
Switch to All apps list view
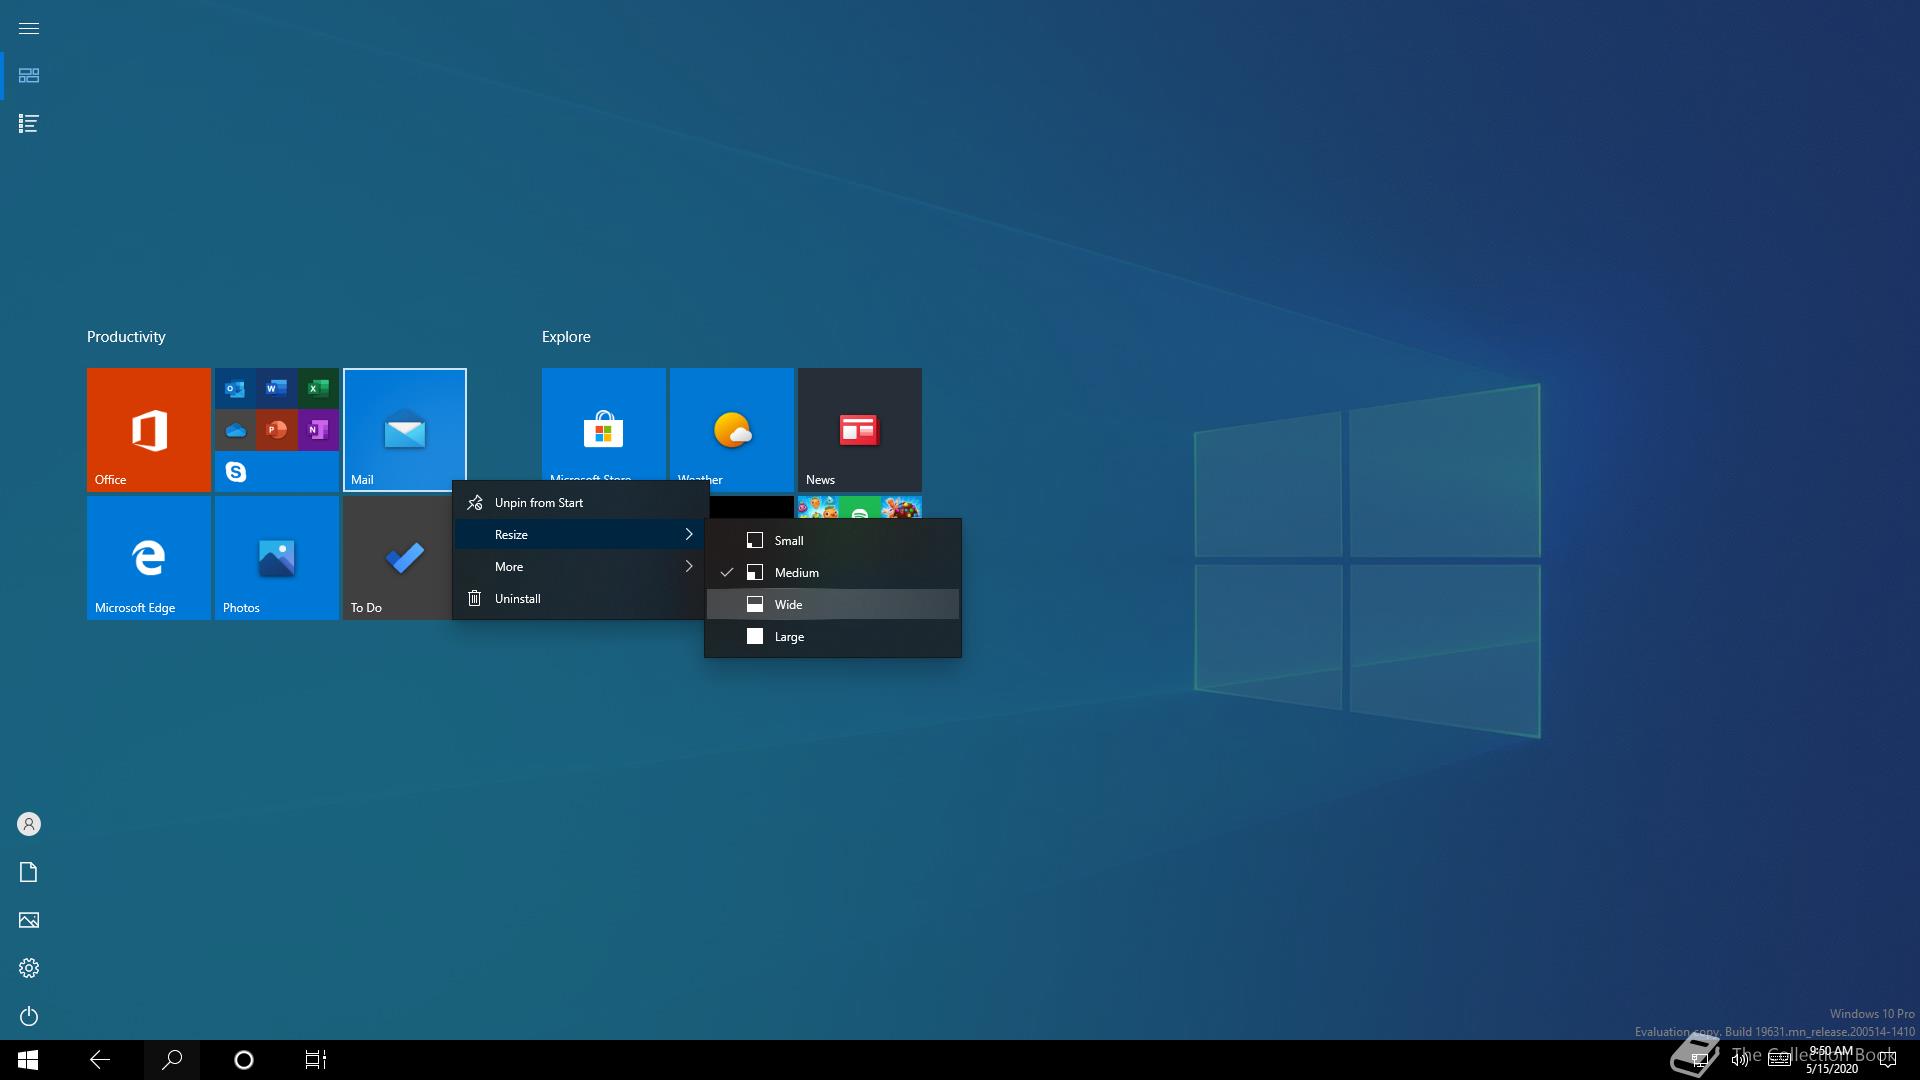29,124
